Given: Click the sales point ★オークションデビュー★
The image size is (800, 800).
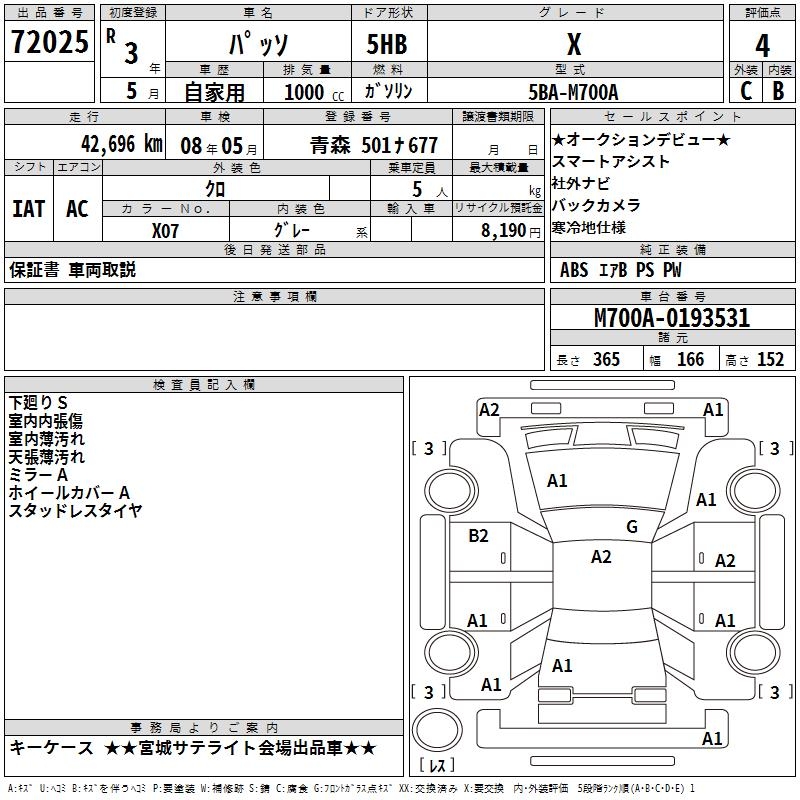Looking at the screenshot, I should point(641,139).
